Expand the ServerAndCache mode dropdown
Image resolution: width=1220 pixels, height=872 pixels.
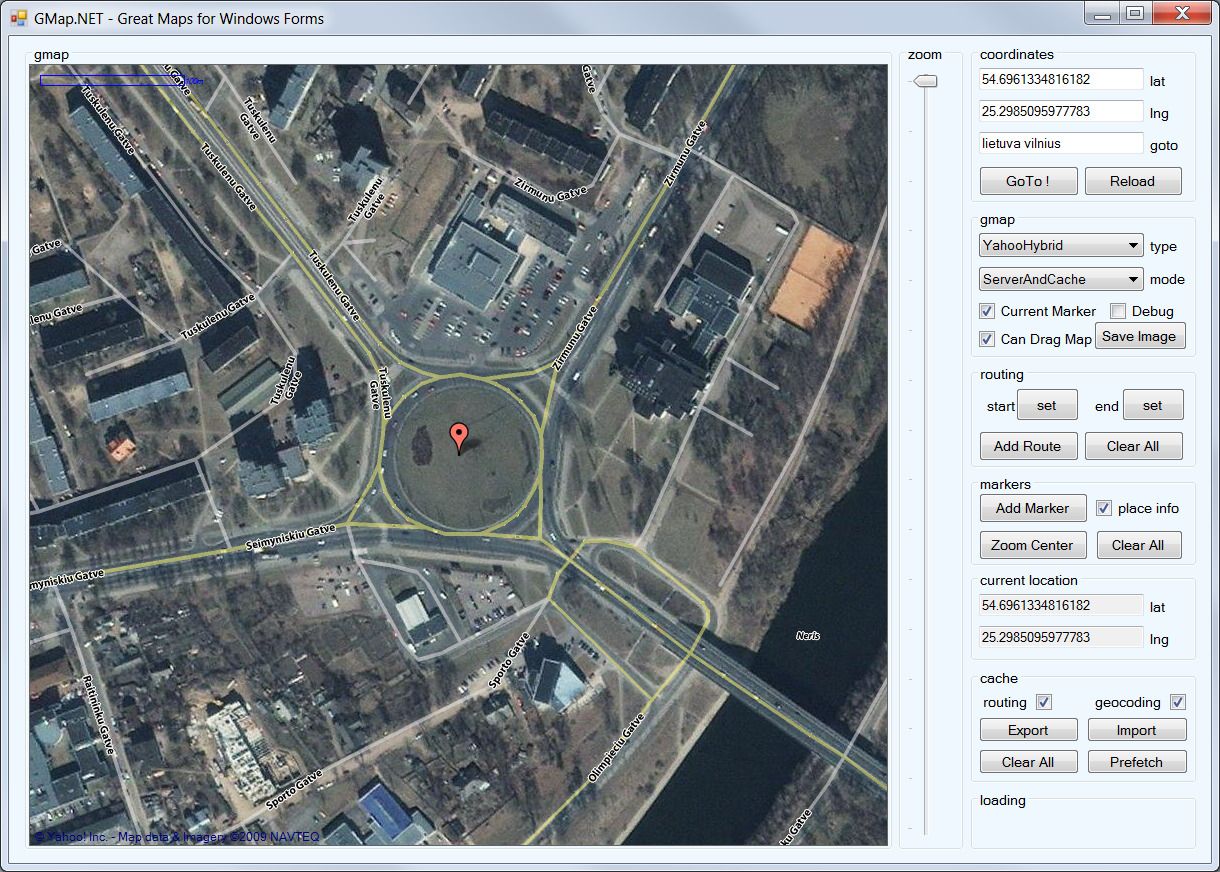(1061, 279)
